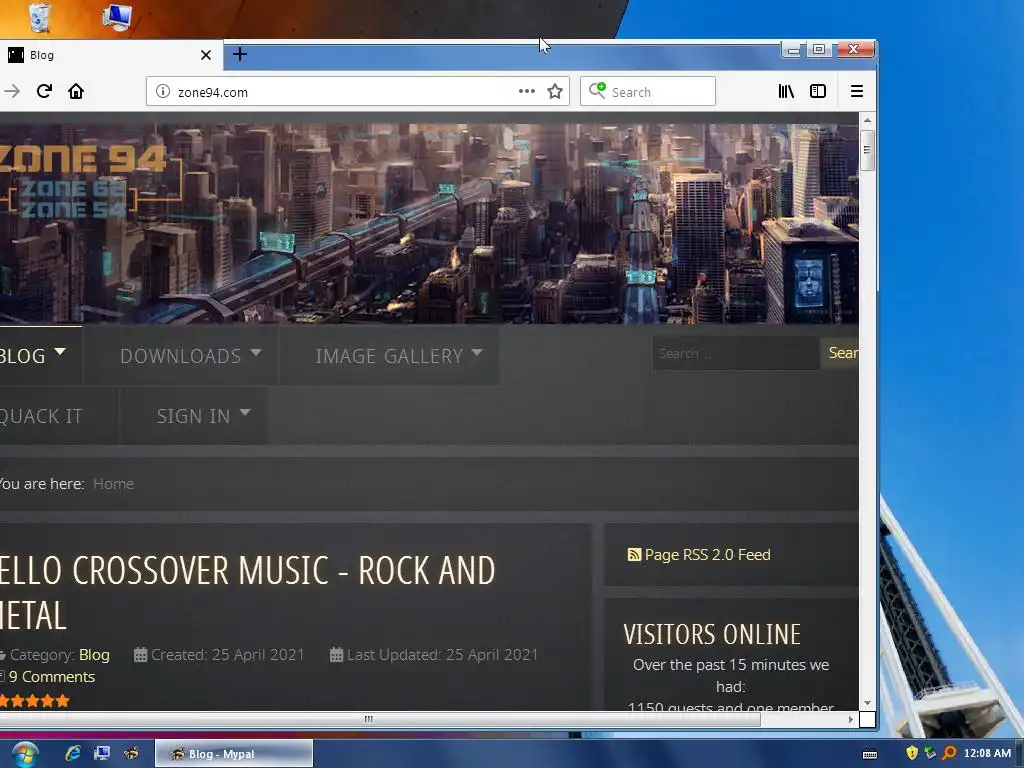
Task: Click the security shield tray icon
Action: 912,753
